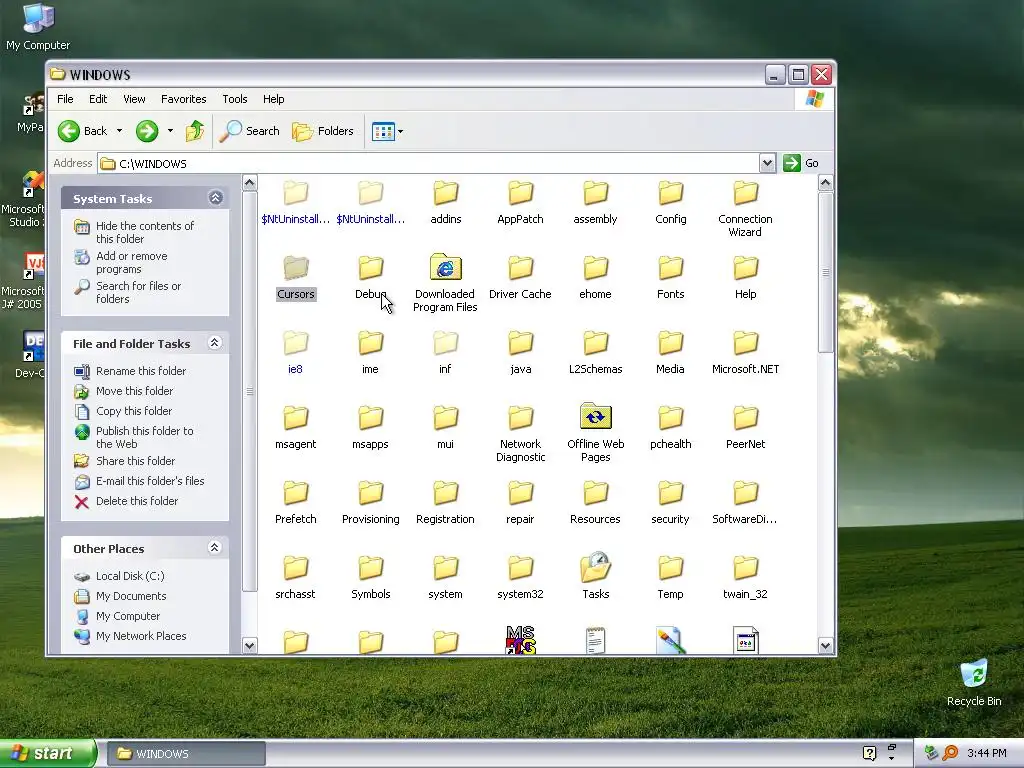
Task: Click file list scroll down arrow
Action: (x=825, y=645)
